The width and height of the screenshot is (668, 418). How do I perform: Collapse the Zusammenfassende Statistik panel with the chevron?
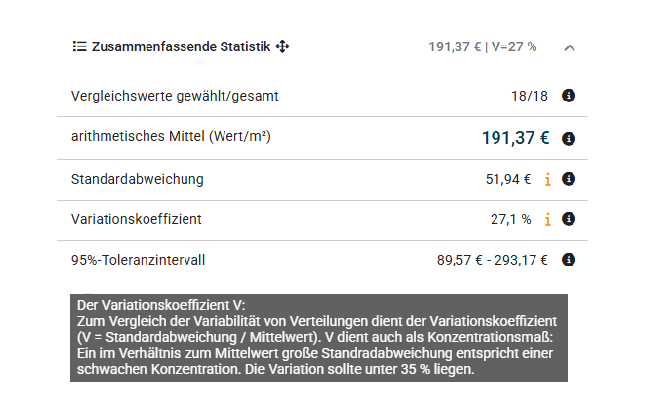(569, 48)
